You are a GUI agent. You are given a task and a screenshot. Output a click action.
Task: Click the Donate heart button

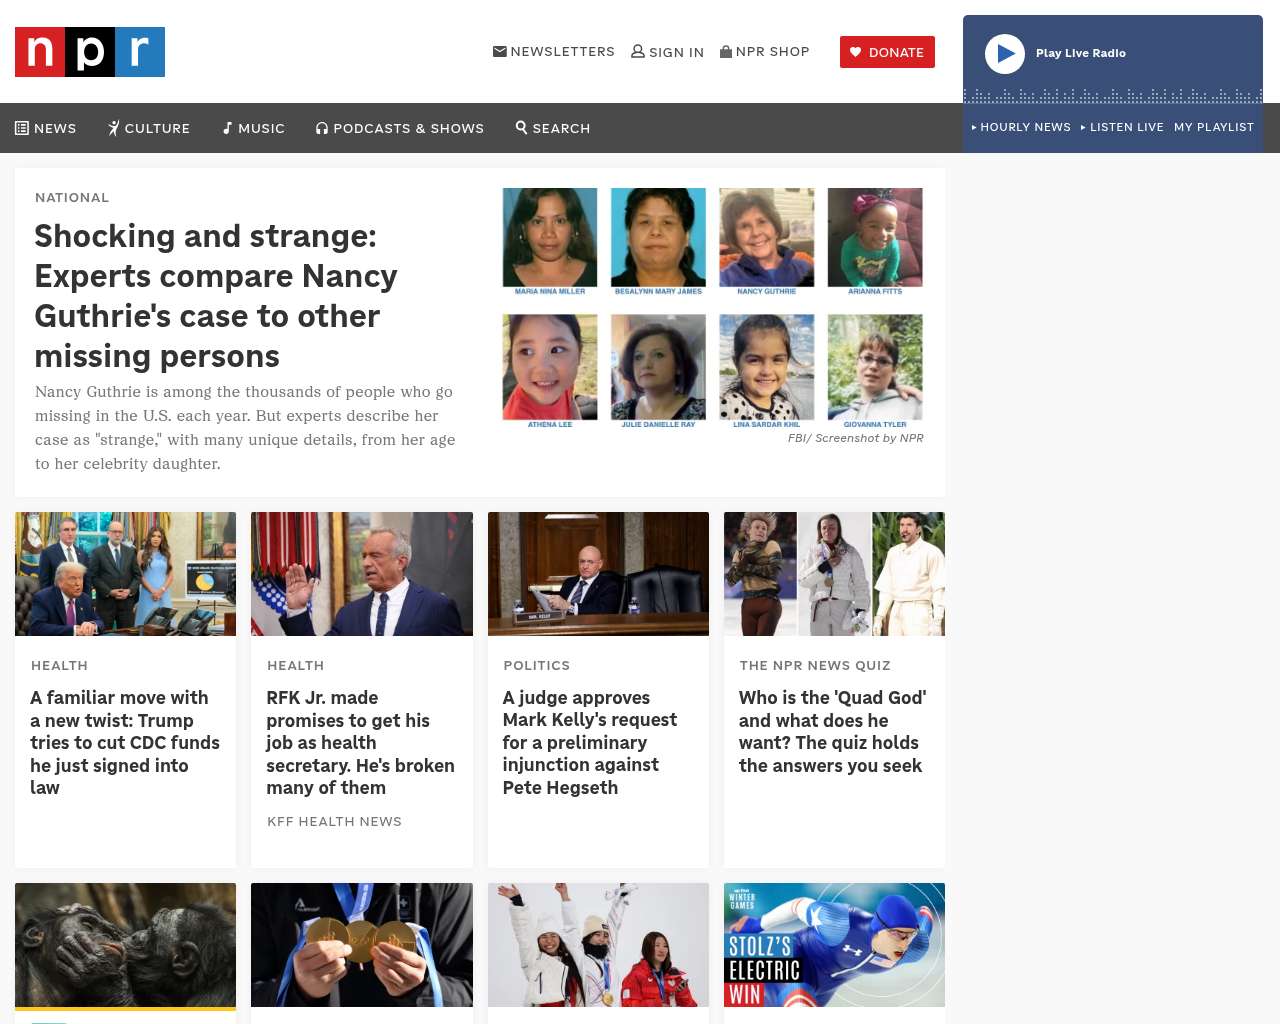pyautogui.click(x=887, y=52)
